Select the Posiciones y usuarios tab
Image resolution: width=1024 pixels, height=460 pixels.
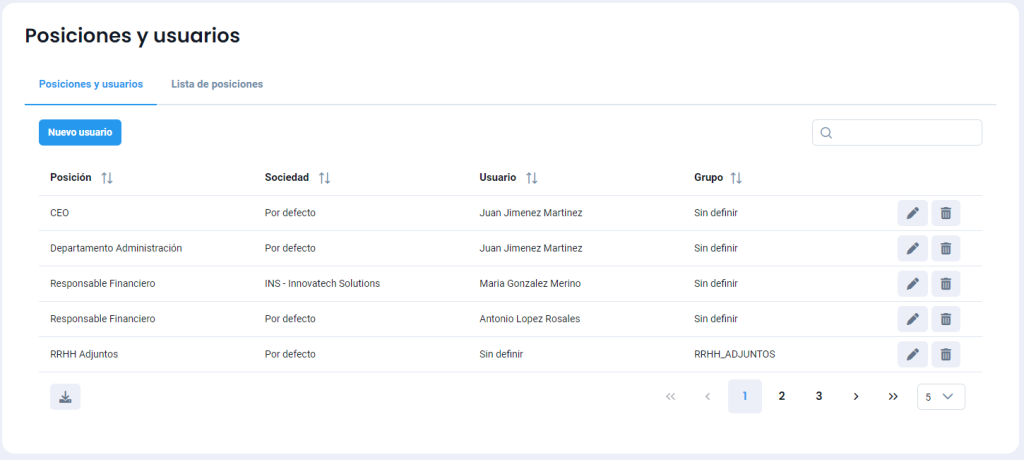point(90,84)
